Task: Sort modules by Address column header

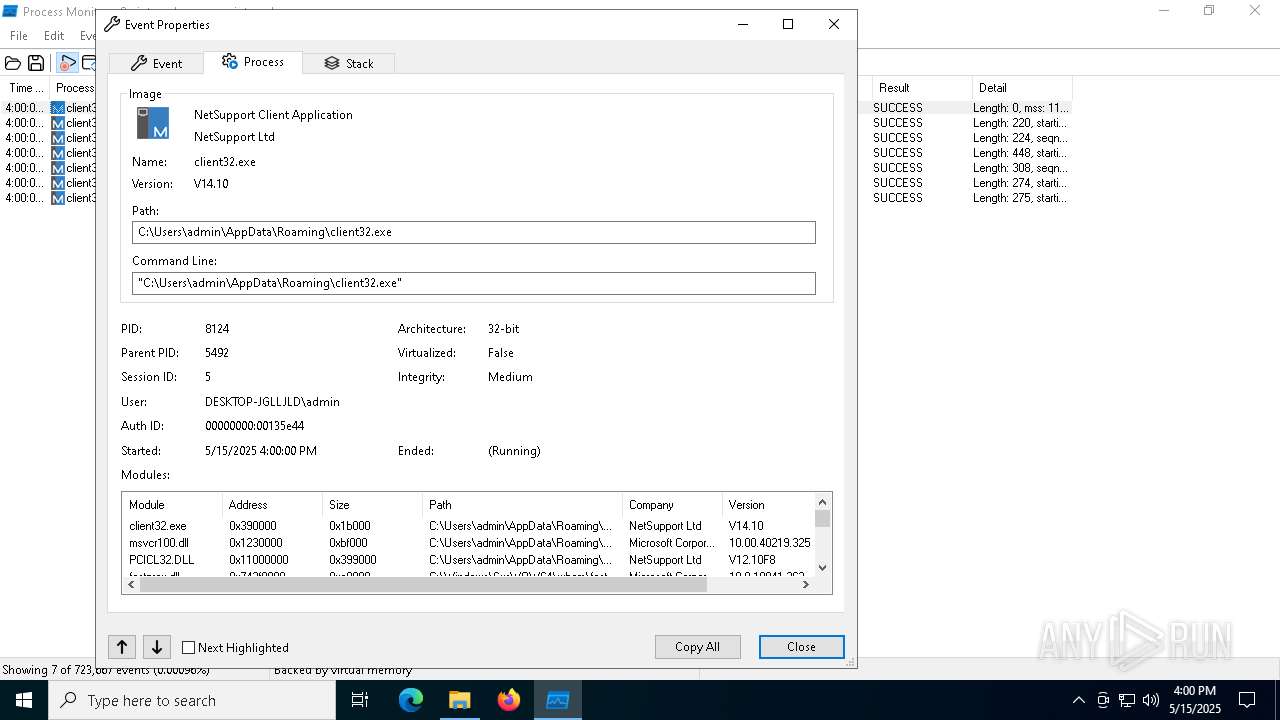Action: [x=272, y=505]
